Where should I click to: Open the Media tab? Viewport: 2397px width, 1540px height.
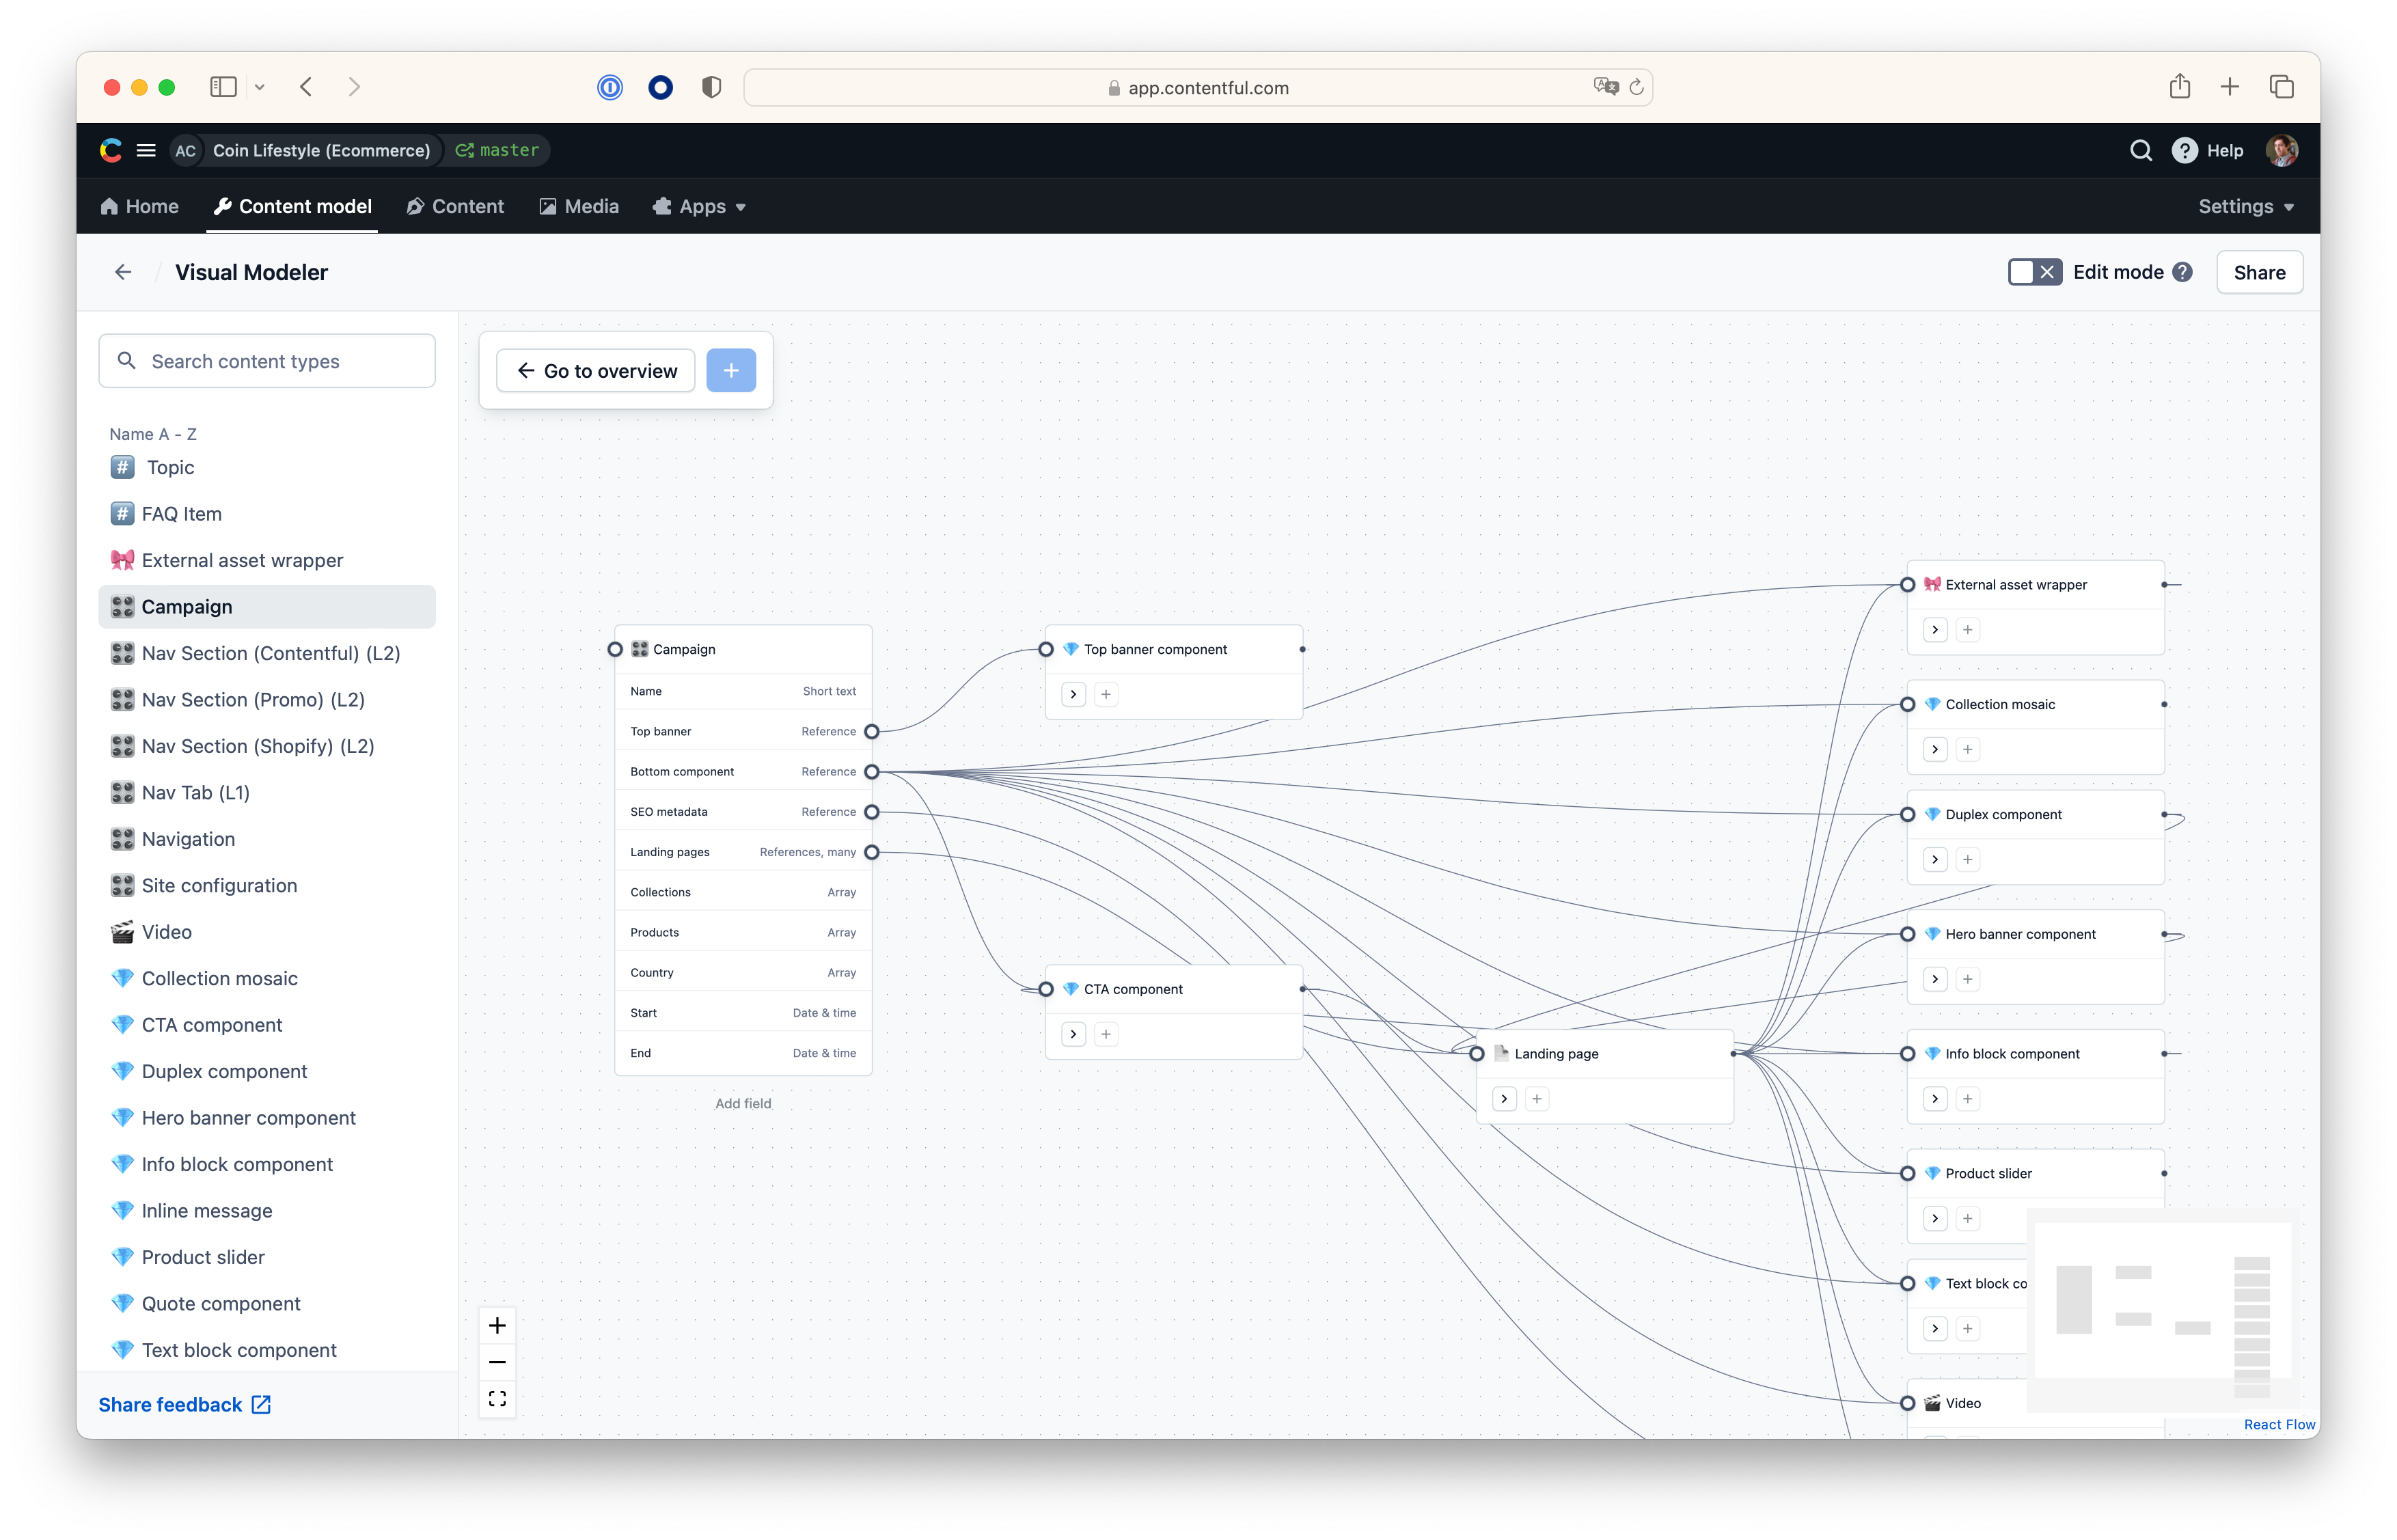[579, 206]
